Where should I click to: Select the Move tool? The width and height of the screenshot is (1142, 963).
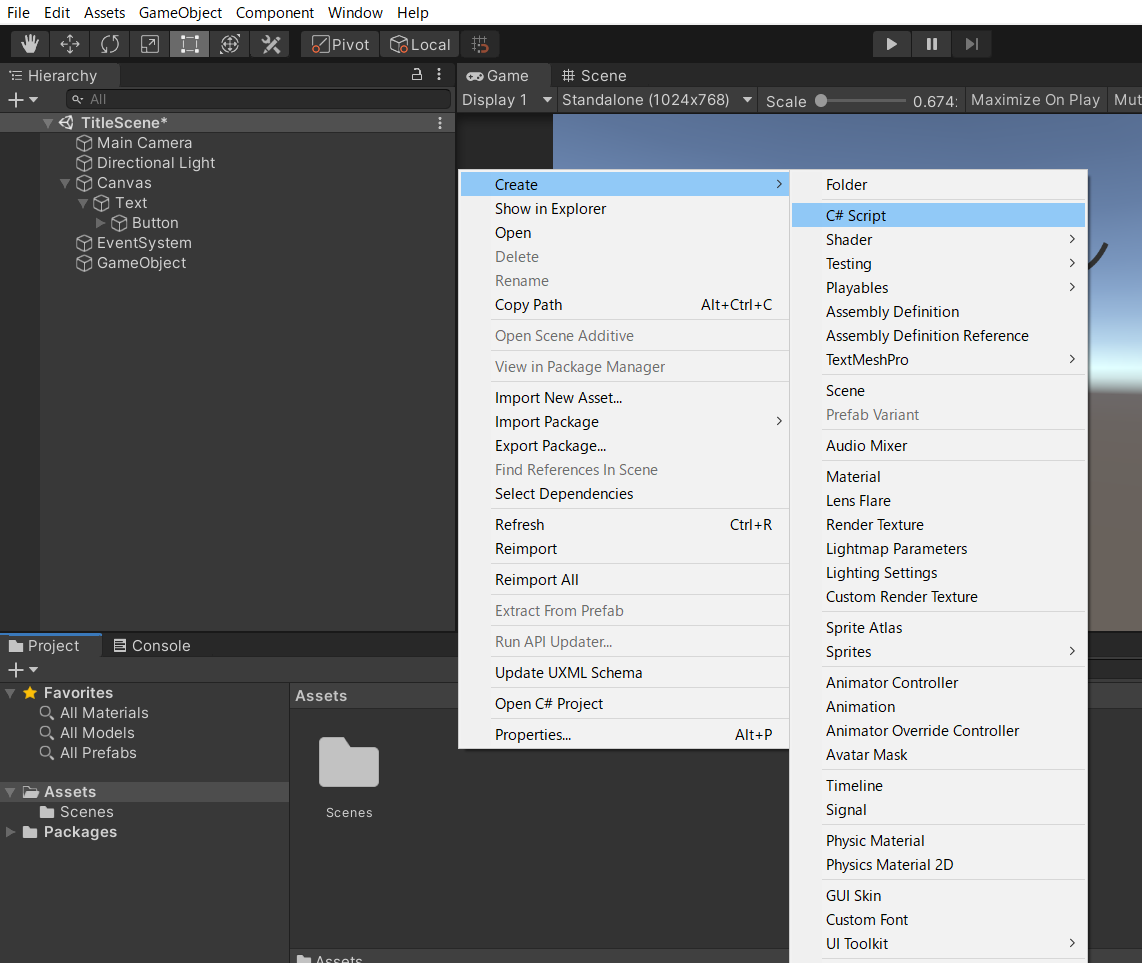pos(70,44)
